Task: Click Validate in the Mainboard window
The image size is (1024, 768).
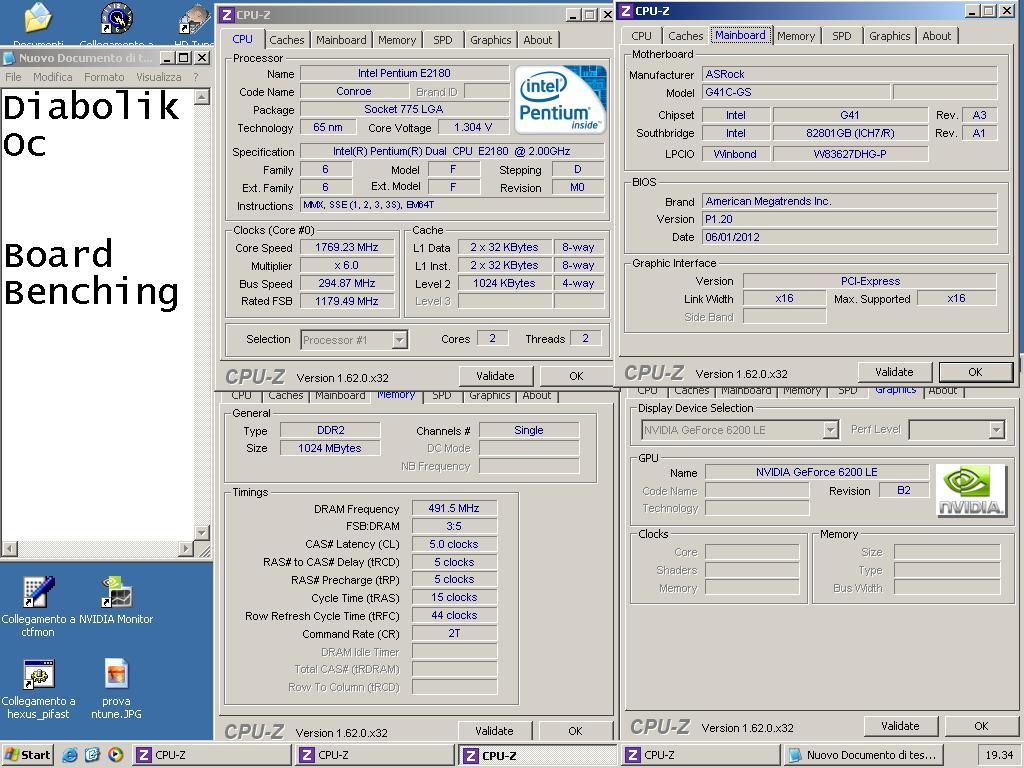Action: click(x=894, y=372)
